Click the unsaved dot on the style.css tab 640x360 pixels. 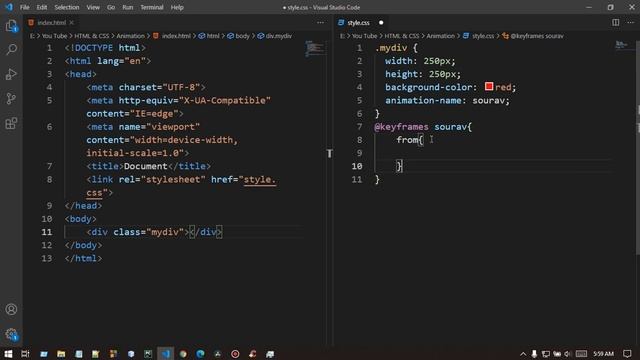point(381,22)
